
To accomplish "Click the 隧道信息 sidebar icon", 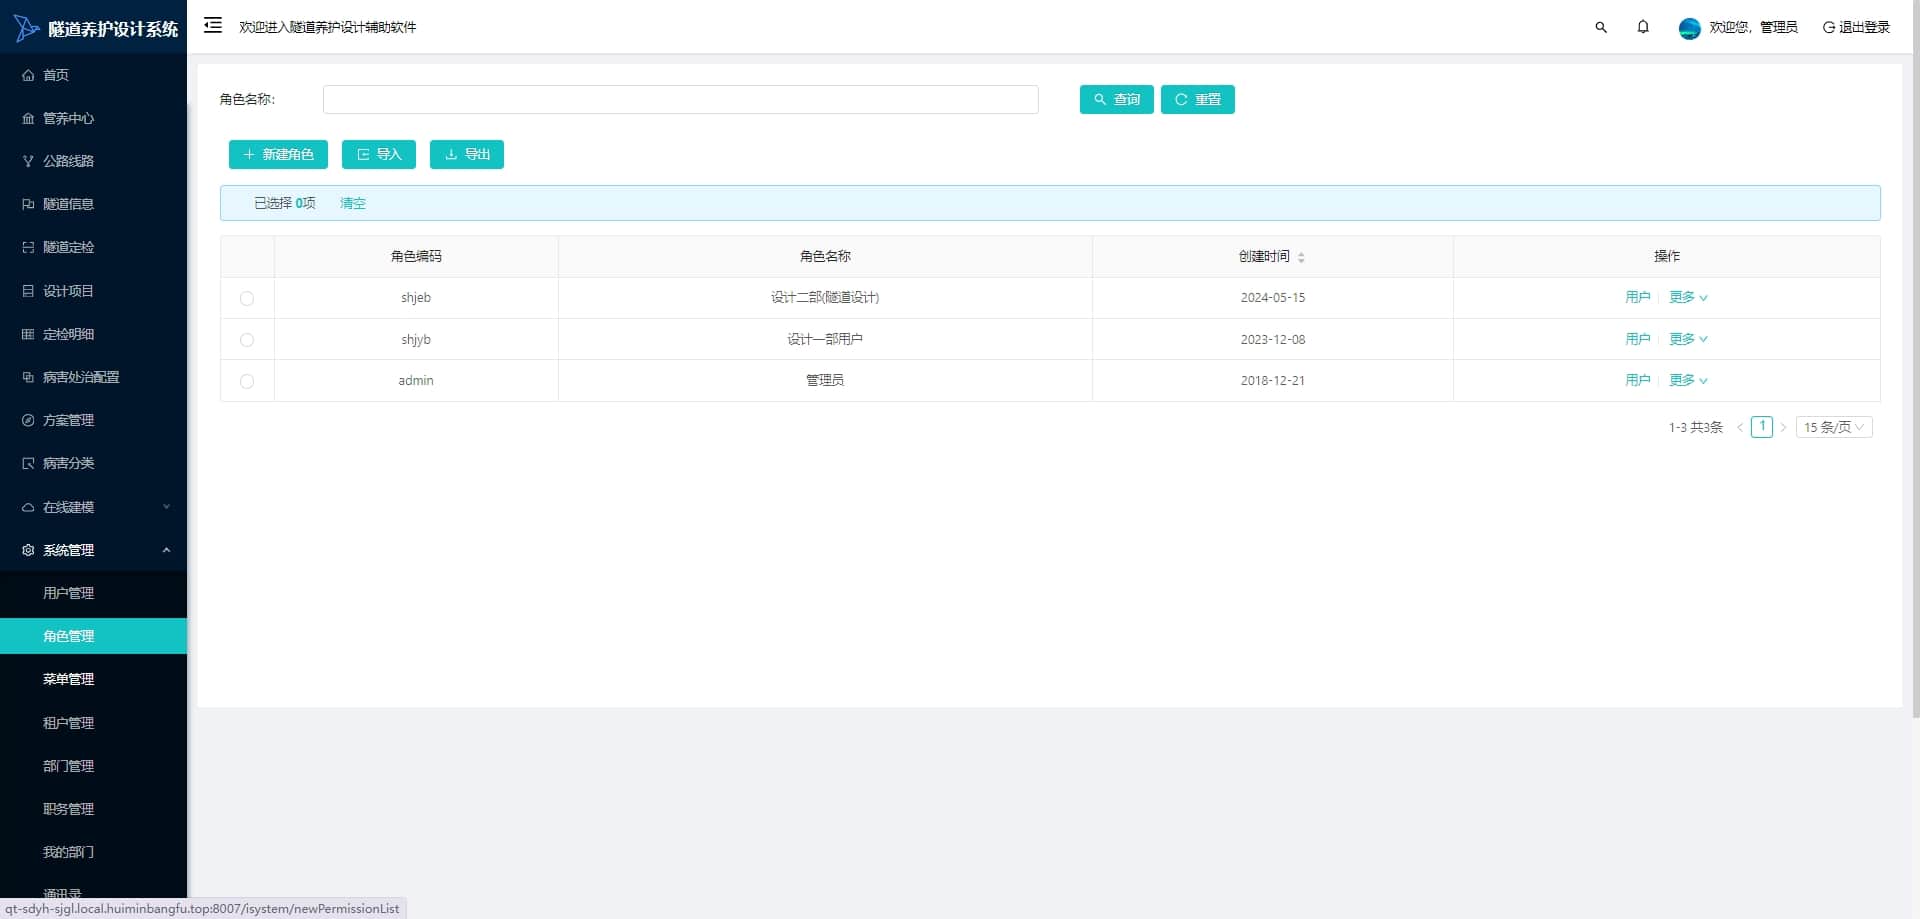I will 28,204.
